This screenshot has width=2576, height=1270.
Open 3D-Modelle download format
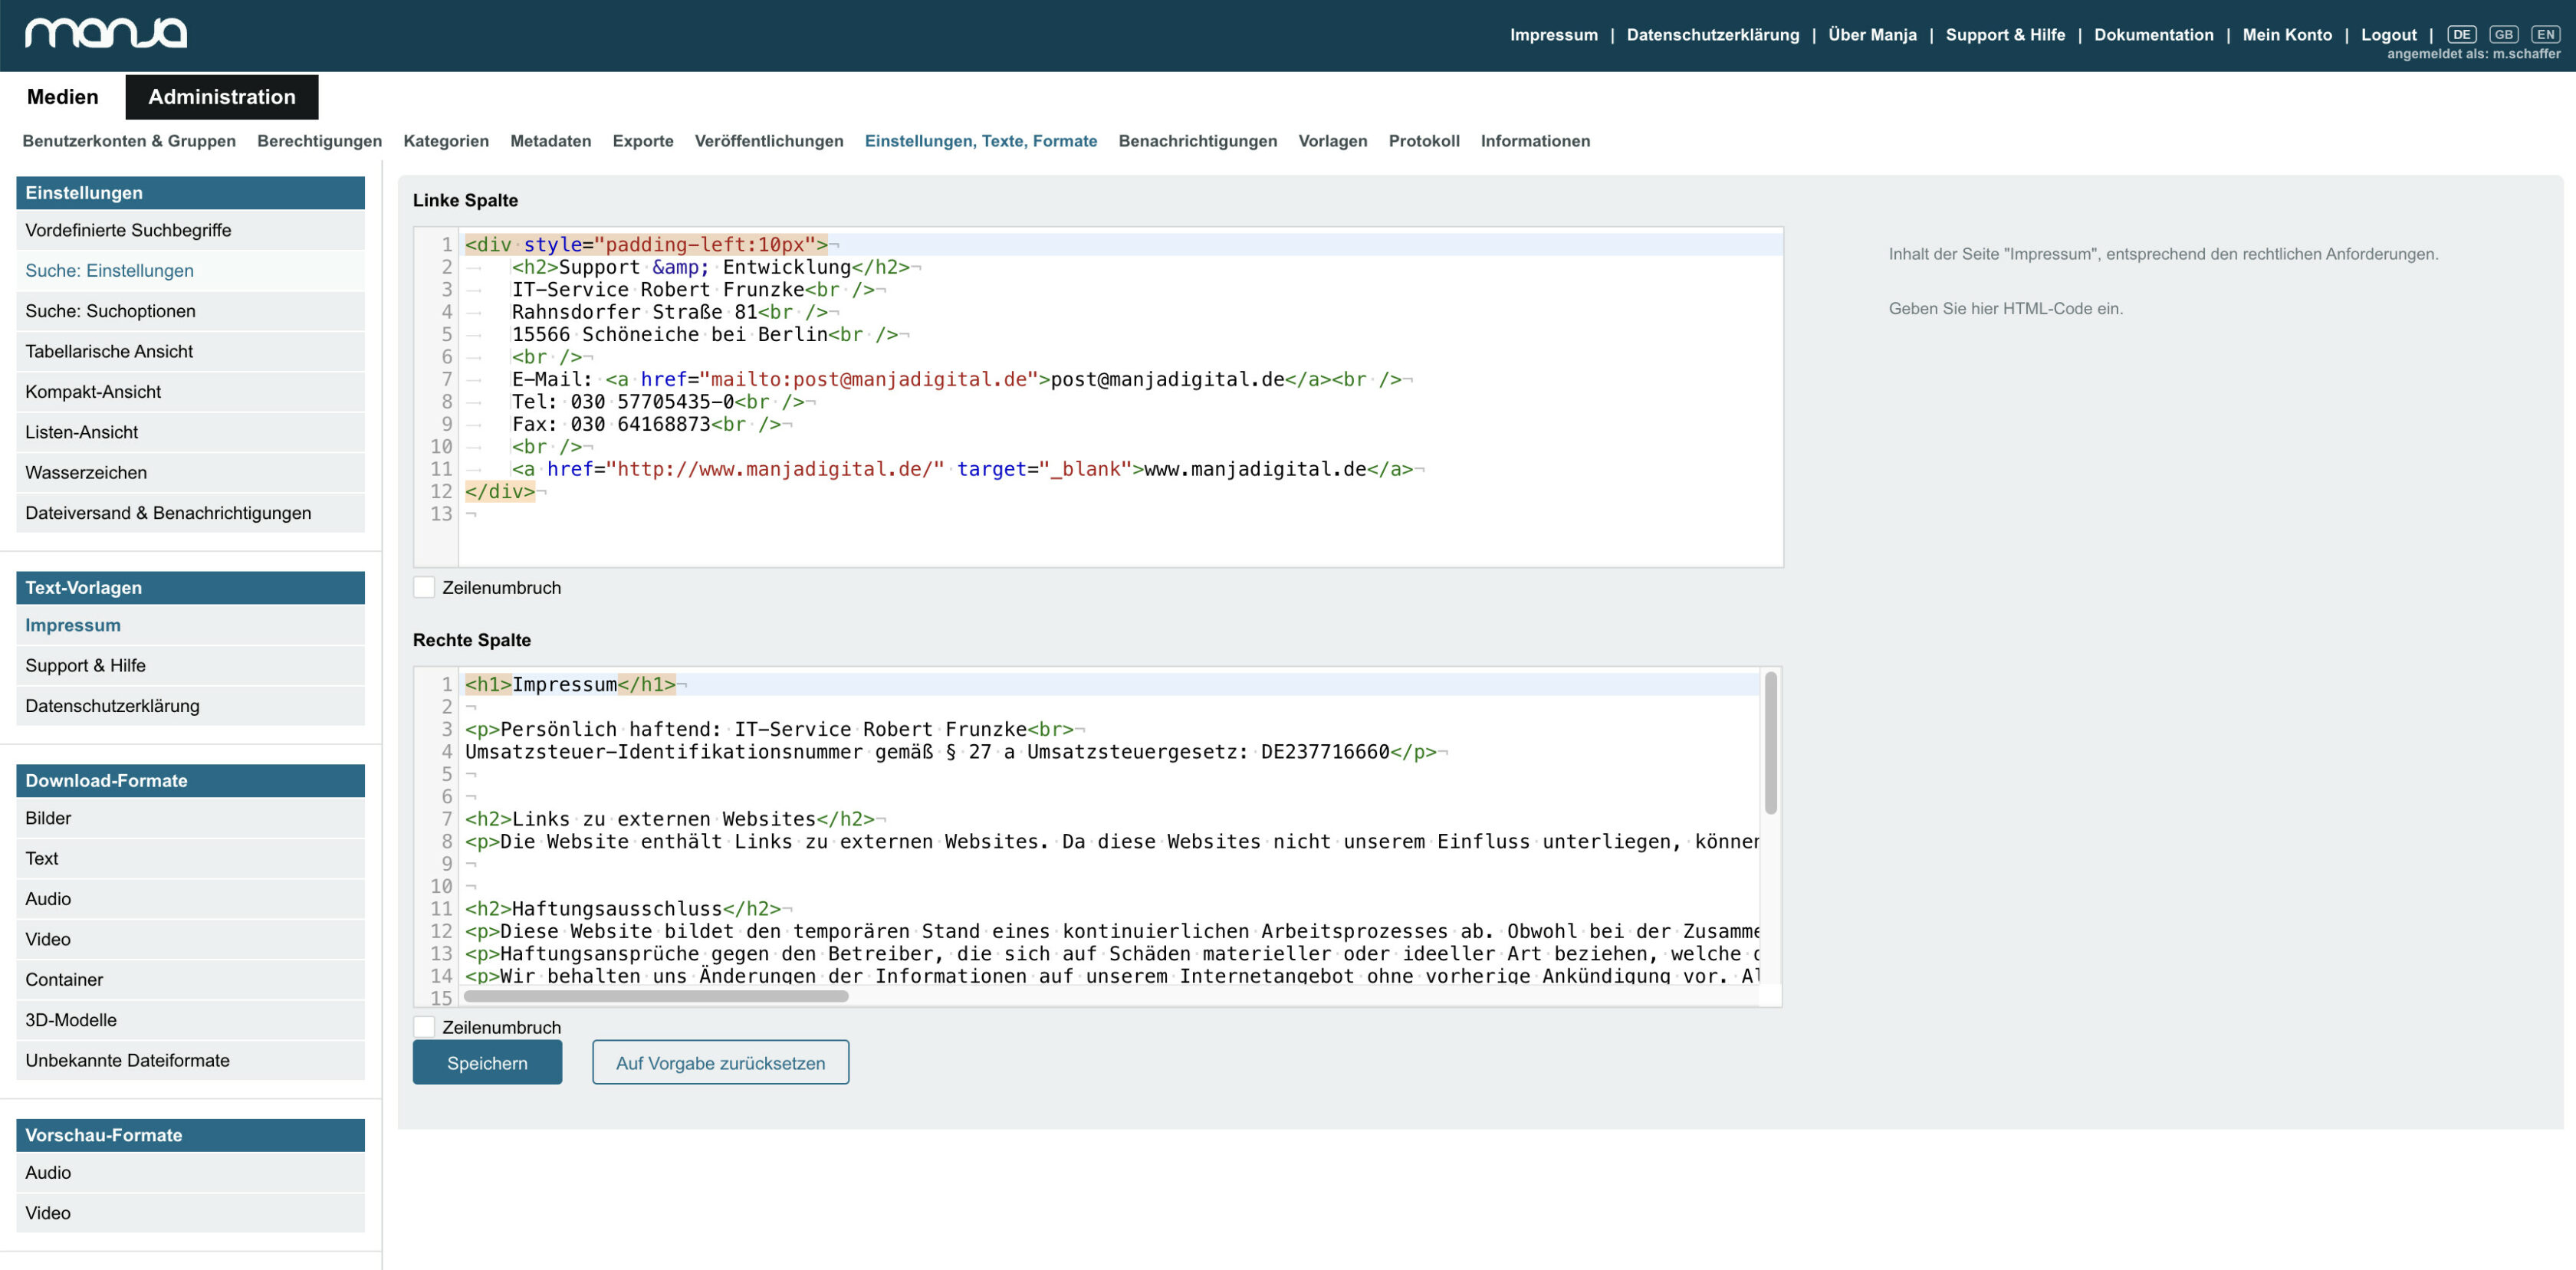coord(190,1019)
